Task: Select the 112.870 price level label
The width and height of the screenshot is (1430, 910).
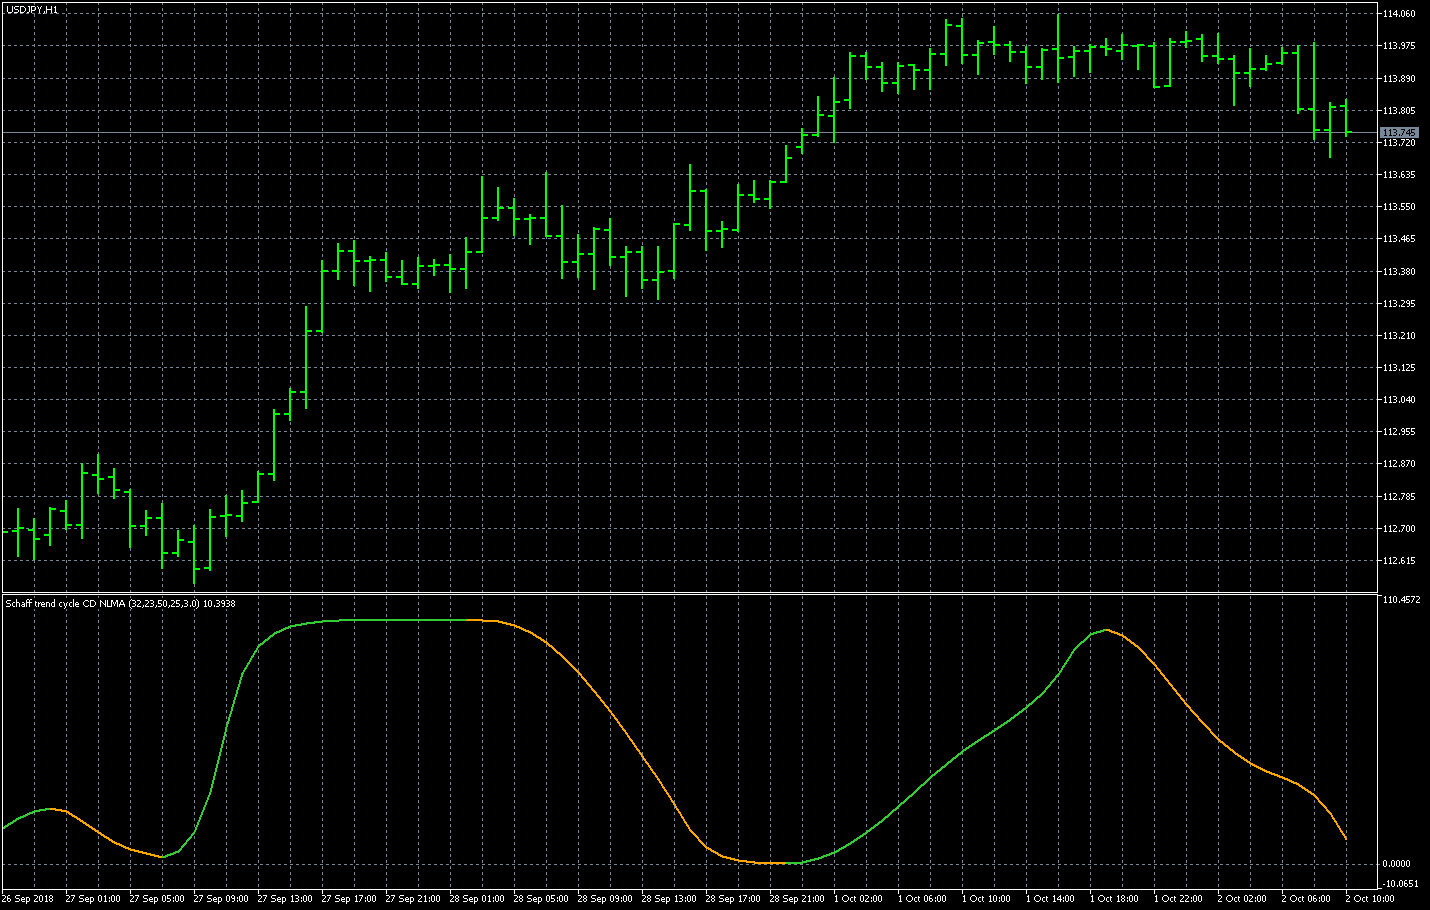Action: (1399, 464)
